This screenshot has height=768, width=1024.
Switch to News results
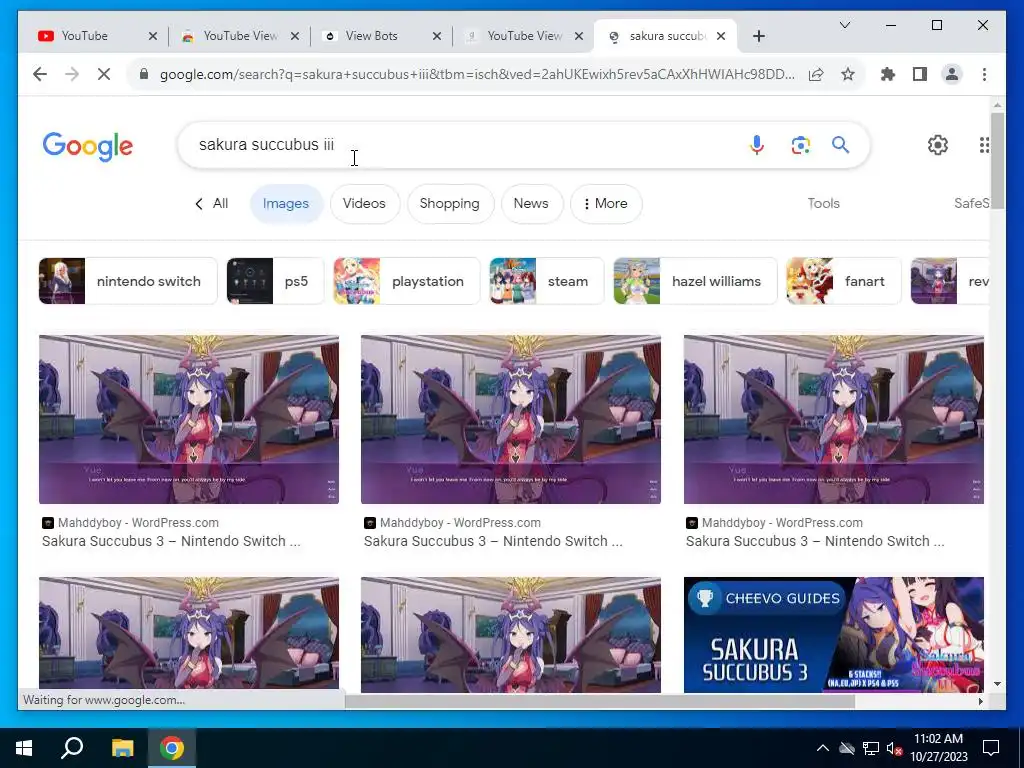click(531, 204)
